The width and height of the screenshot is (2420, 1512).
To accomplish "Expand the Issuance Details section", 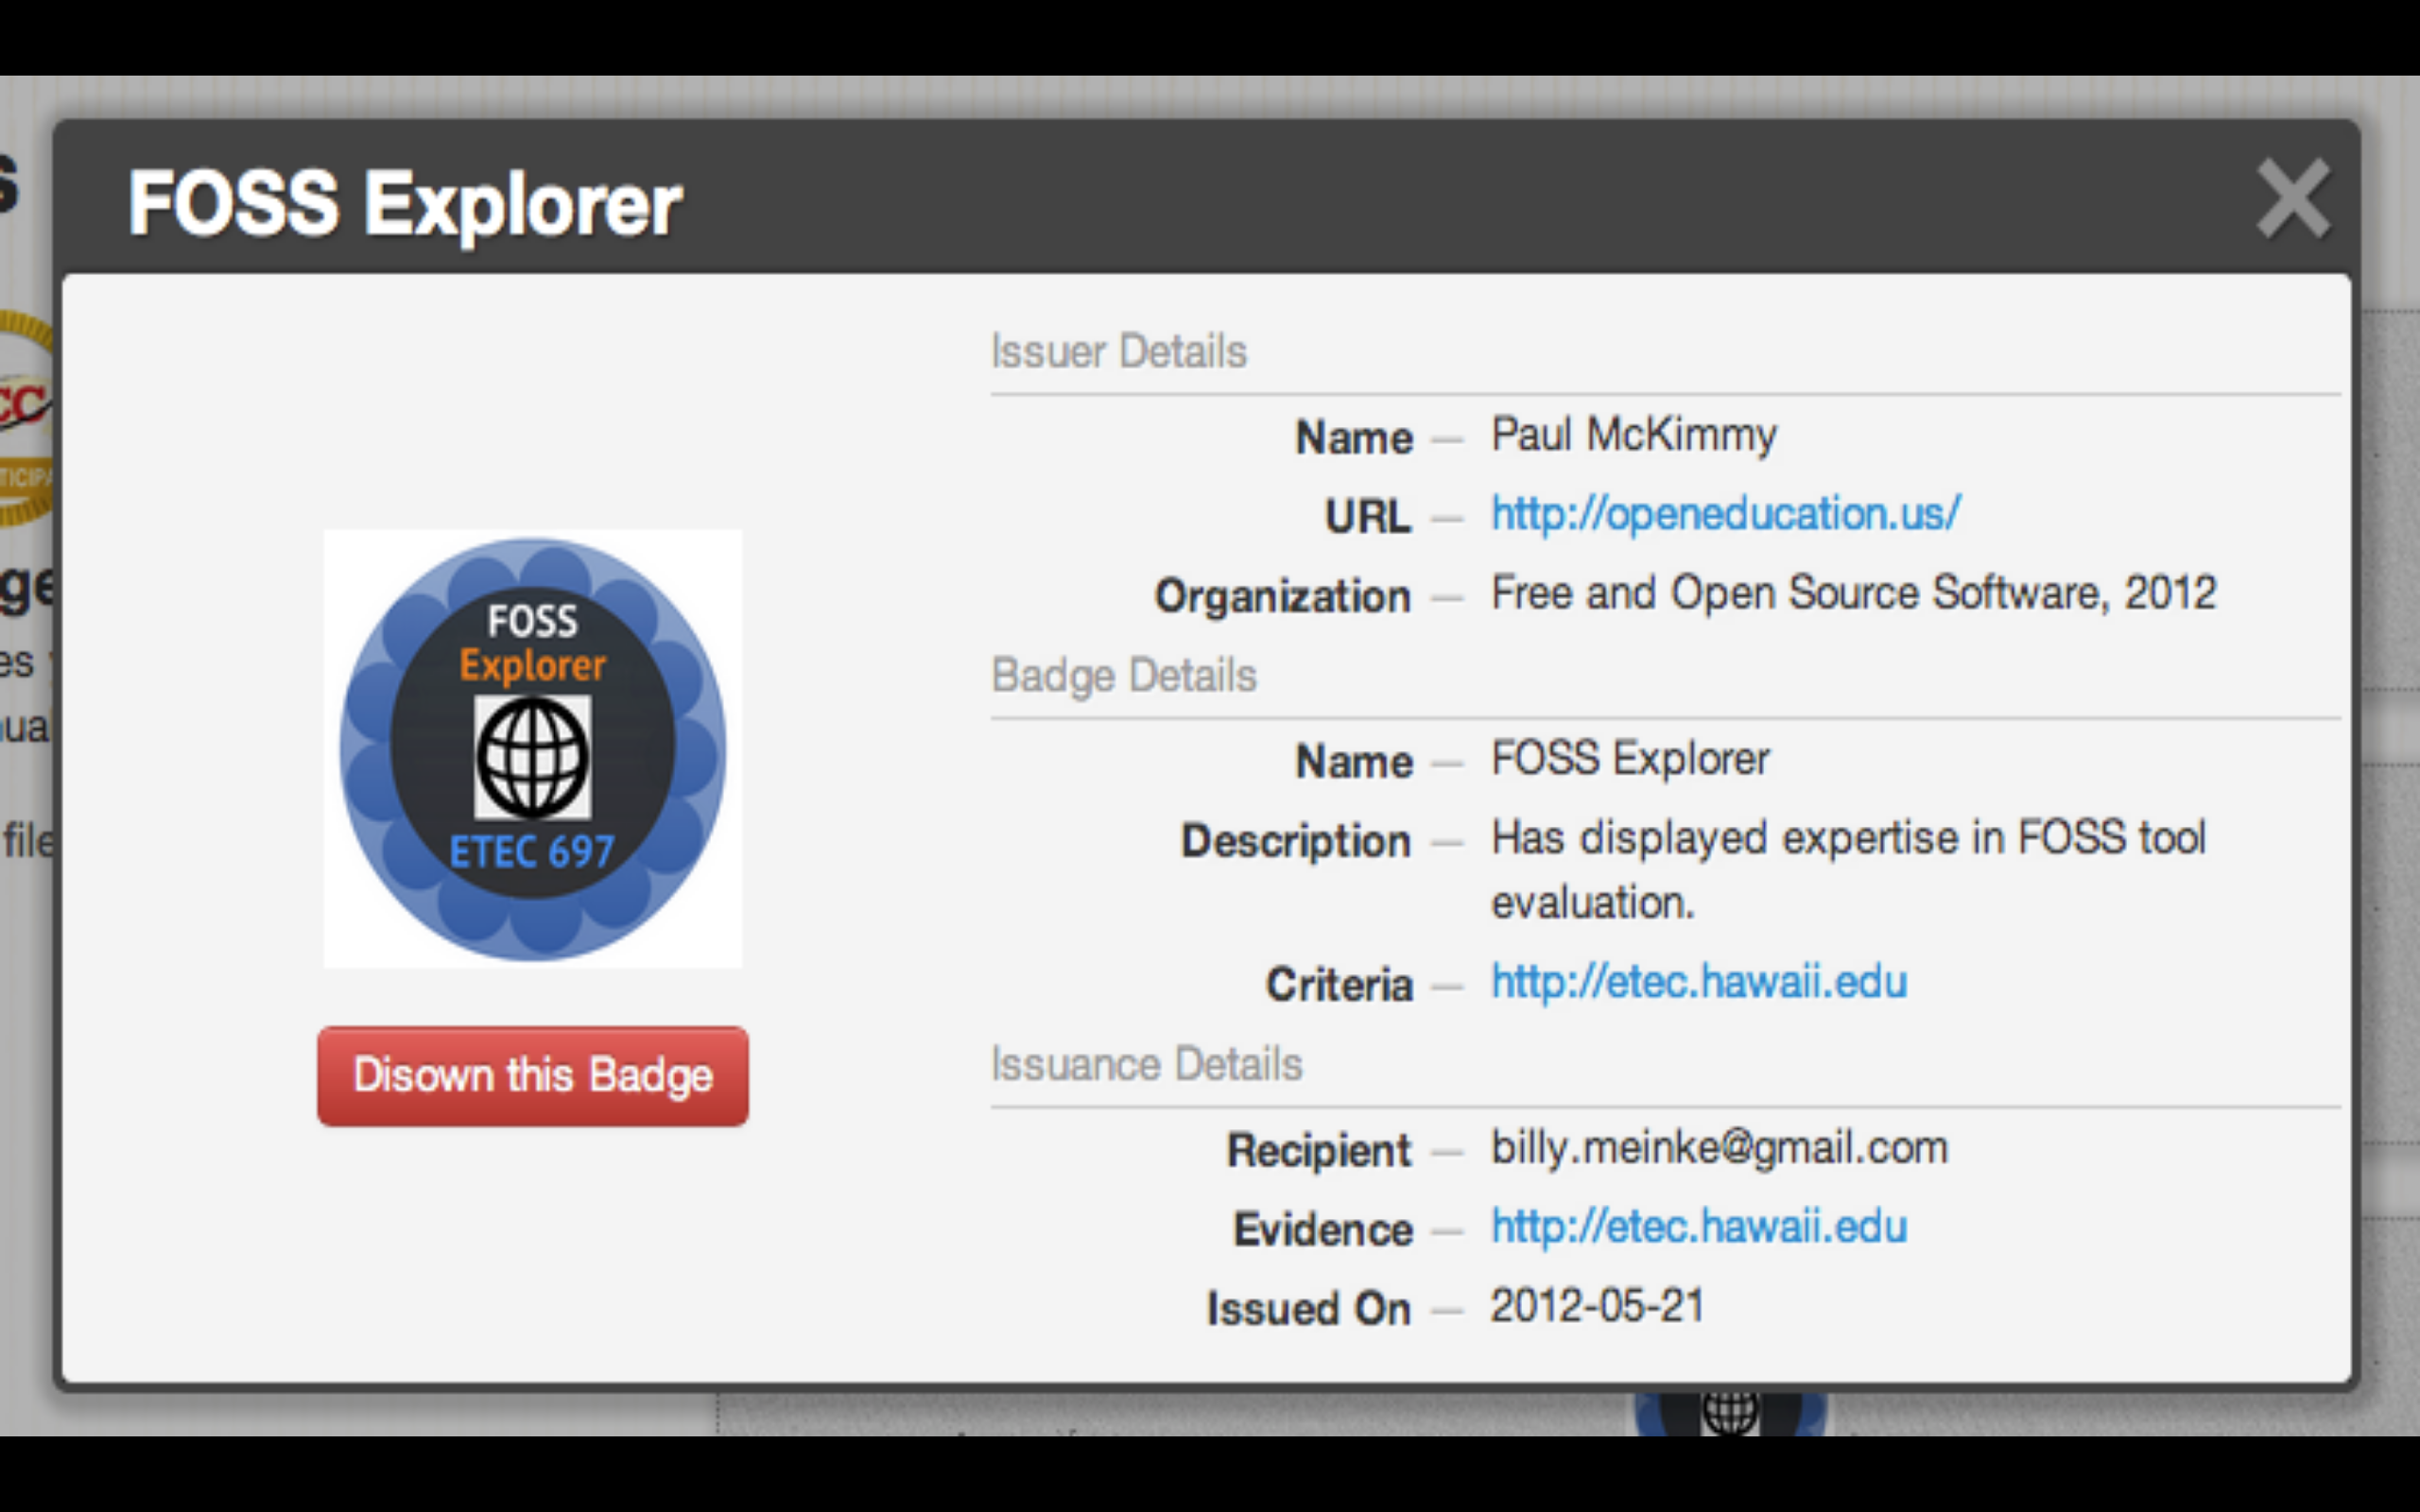I will pyautogui.click(x=1146, y=1063).
